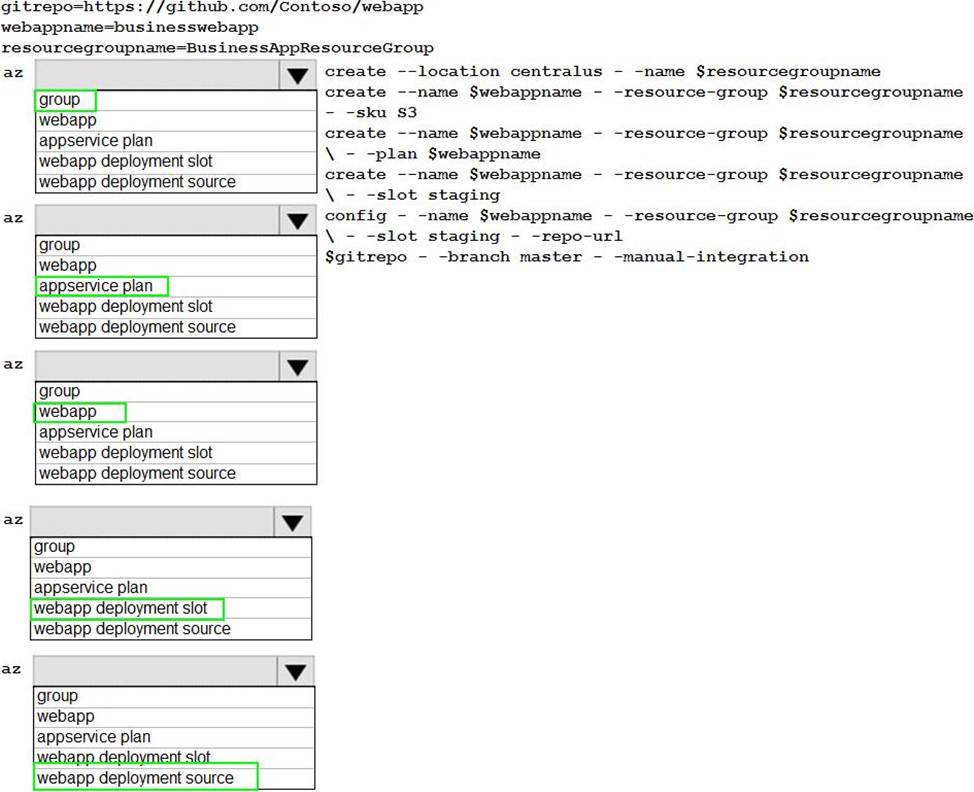Click the '--slot staging --repo-url' line

click(x=473, y=237)
